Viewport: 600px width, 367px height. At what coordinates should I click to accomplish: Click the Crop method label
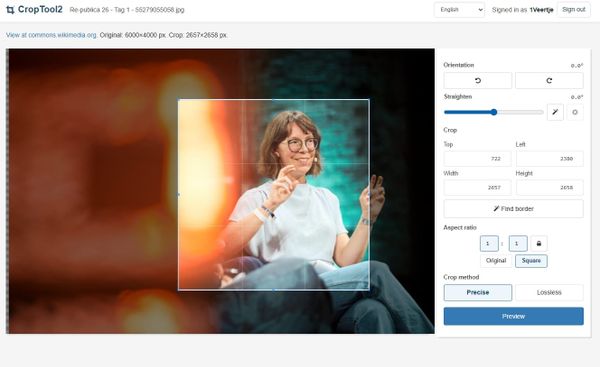[x=461, y=277]
